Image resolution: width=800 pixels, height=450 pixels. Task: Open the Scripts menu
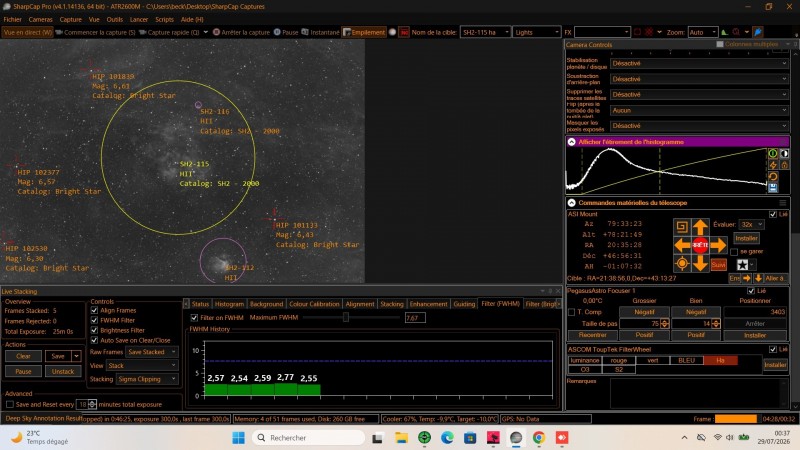(164, 19)
